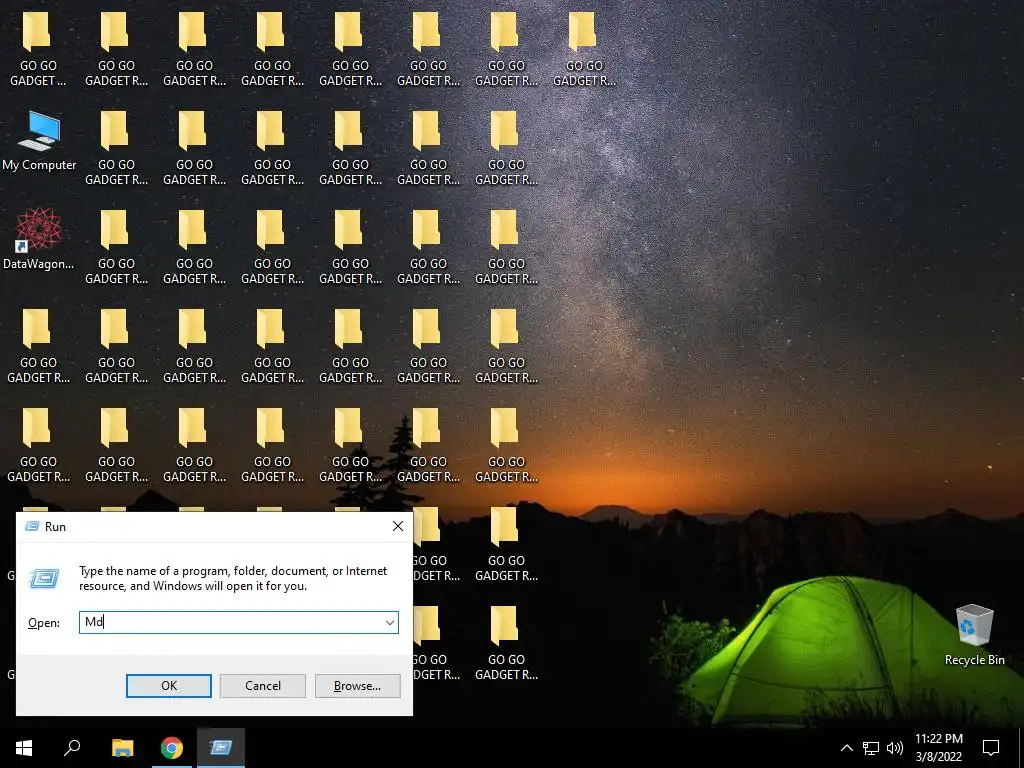The image size is (1024, 768).
Task: Click the Run program icon beside the description
Action: coord(44,578)
